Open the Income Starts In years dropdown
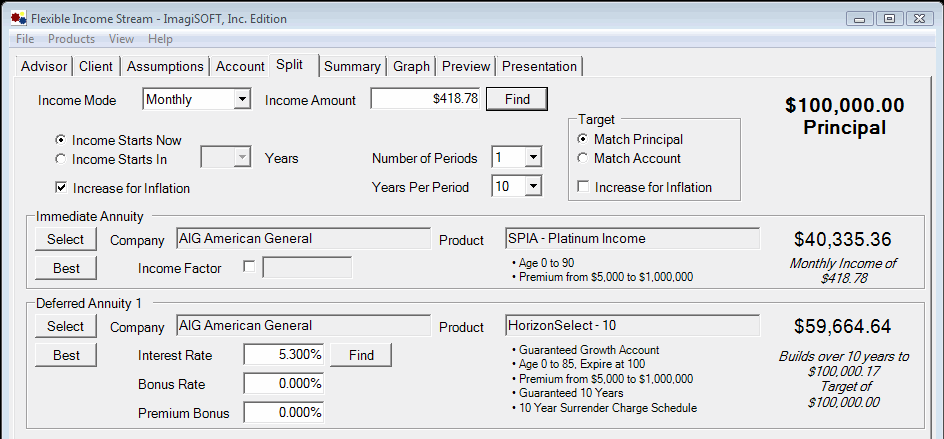This screenshot has width=944, height=439. (242, 158)
